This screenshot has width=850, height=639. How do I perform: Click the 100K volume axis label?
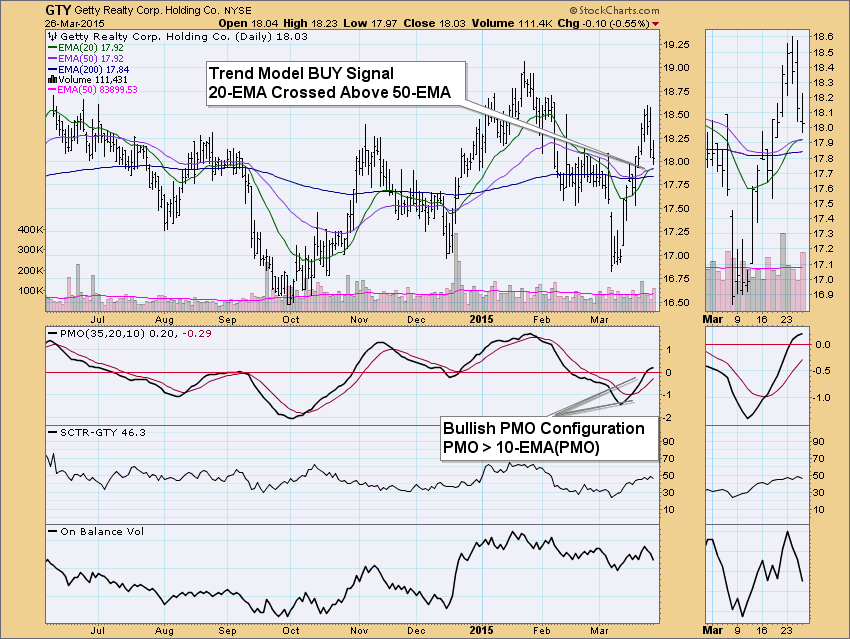[x=30, y=291]
